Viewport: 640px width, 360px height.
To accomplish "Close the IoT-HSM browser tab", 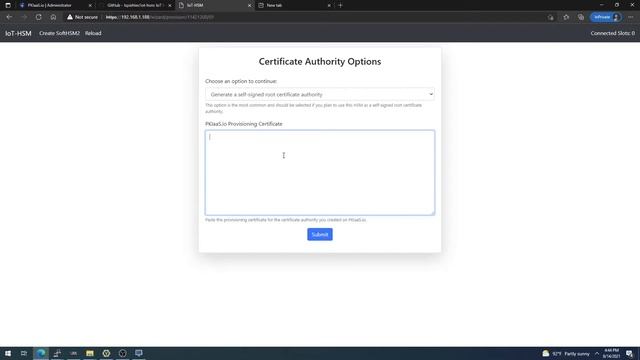I will click(x=249, y=5).
